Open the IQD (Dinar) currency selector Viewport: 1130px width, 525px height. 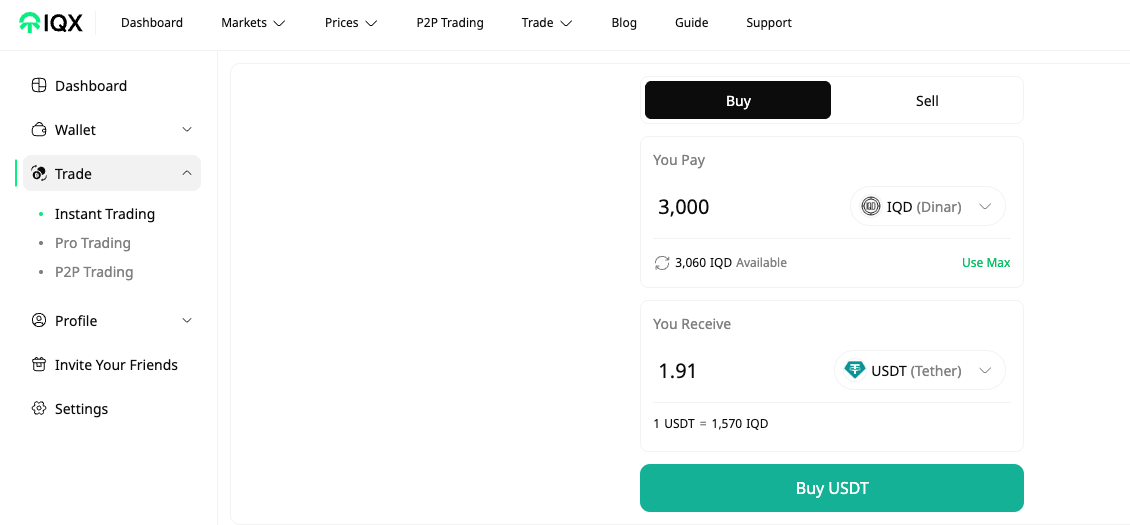click(x=927, y=206)
